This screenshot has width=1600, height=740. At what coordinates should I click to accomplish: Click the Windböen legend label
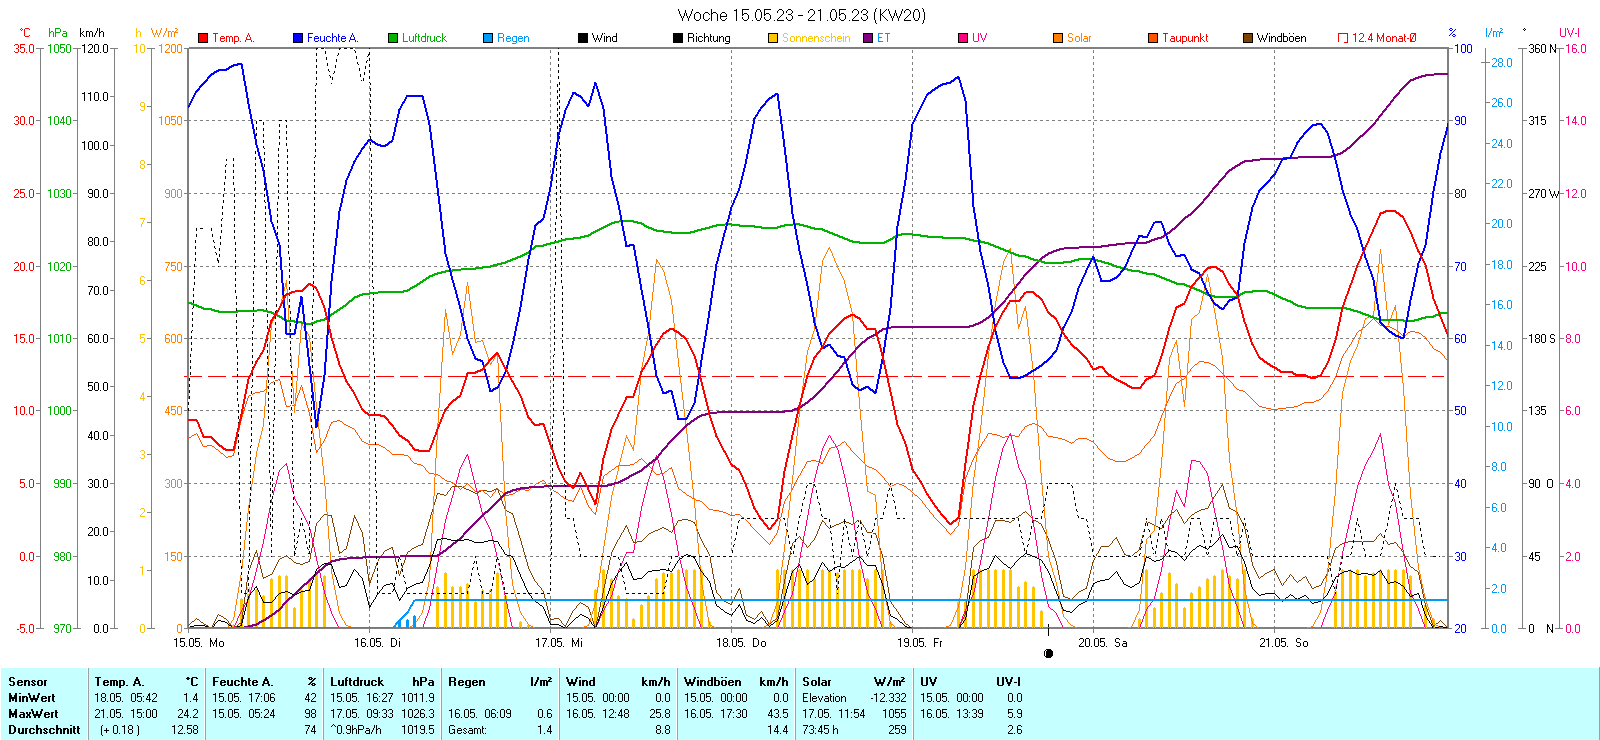[1281, 38]
